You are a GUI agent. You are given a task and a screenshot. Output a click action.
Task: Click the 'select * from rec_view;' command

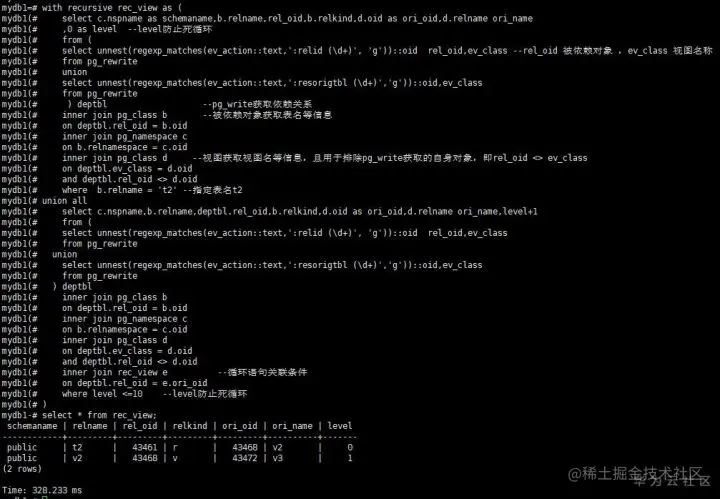click(99, 415)
